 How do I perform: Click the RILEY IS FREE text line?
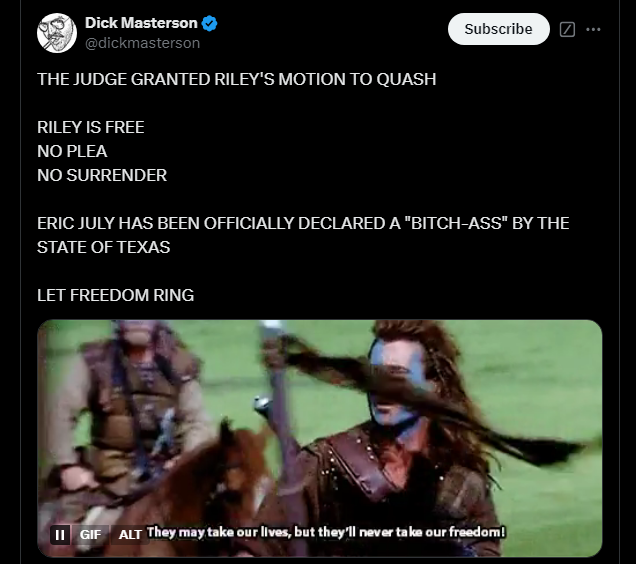pos(91,127)
